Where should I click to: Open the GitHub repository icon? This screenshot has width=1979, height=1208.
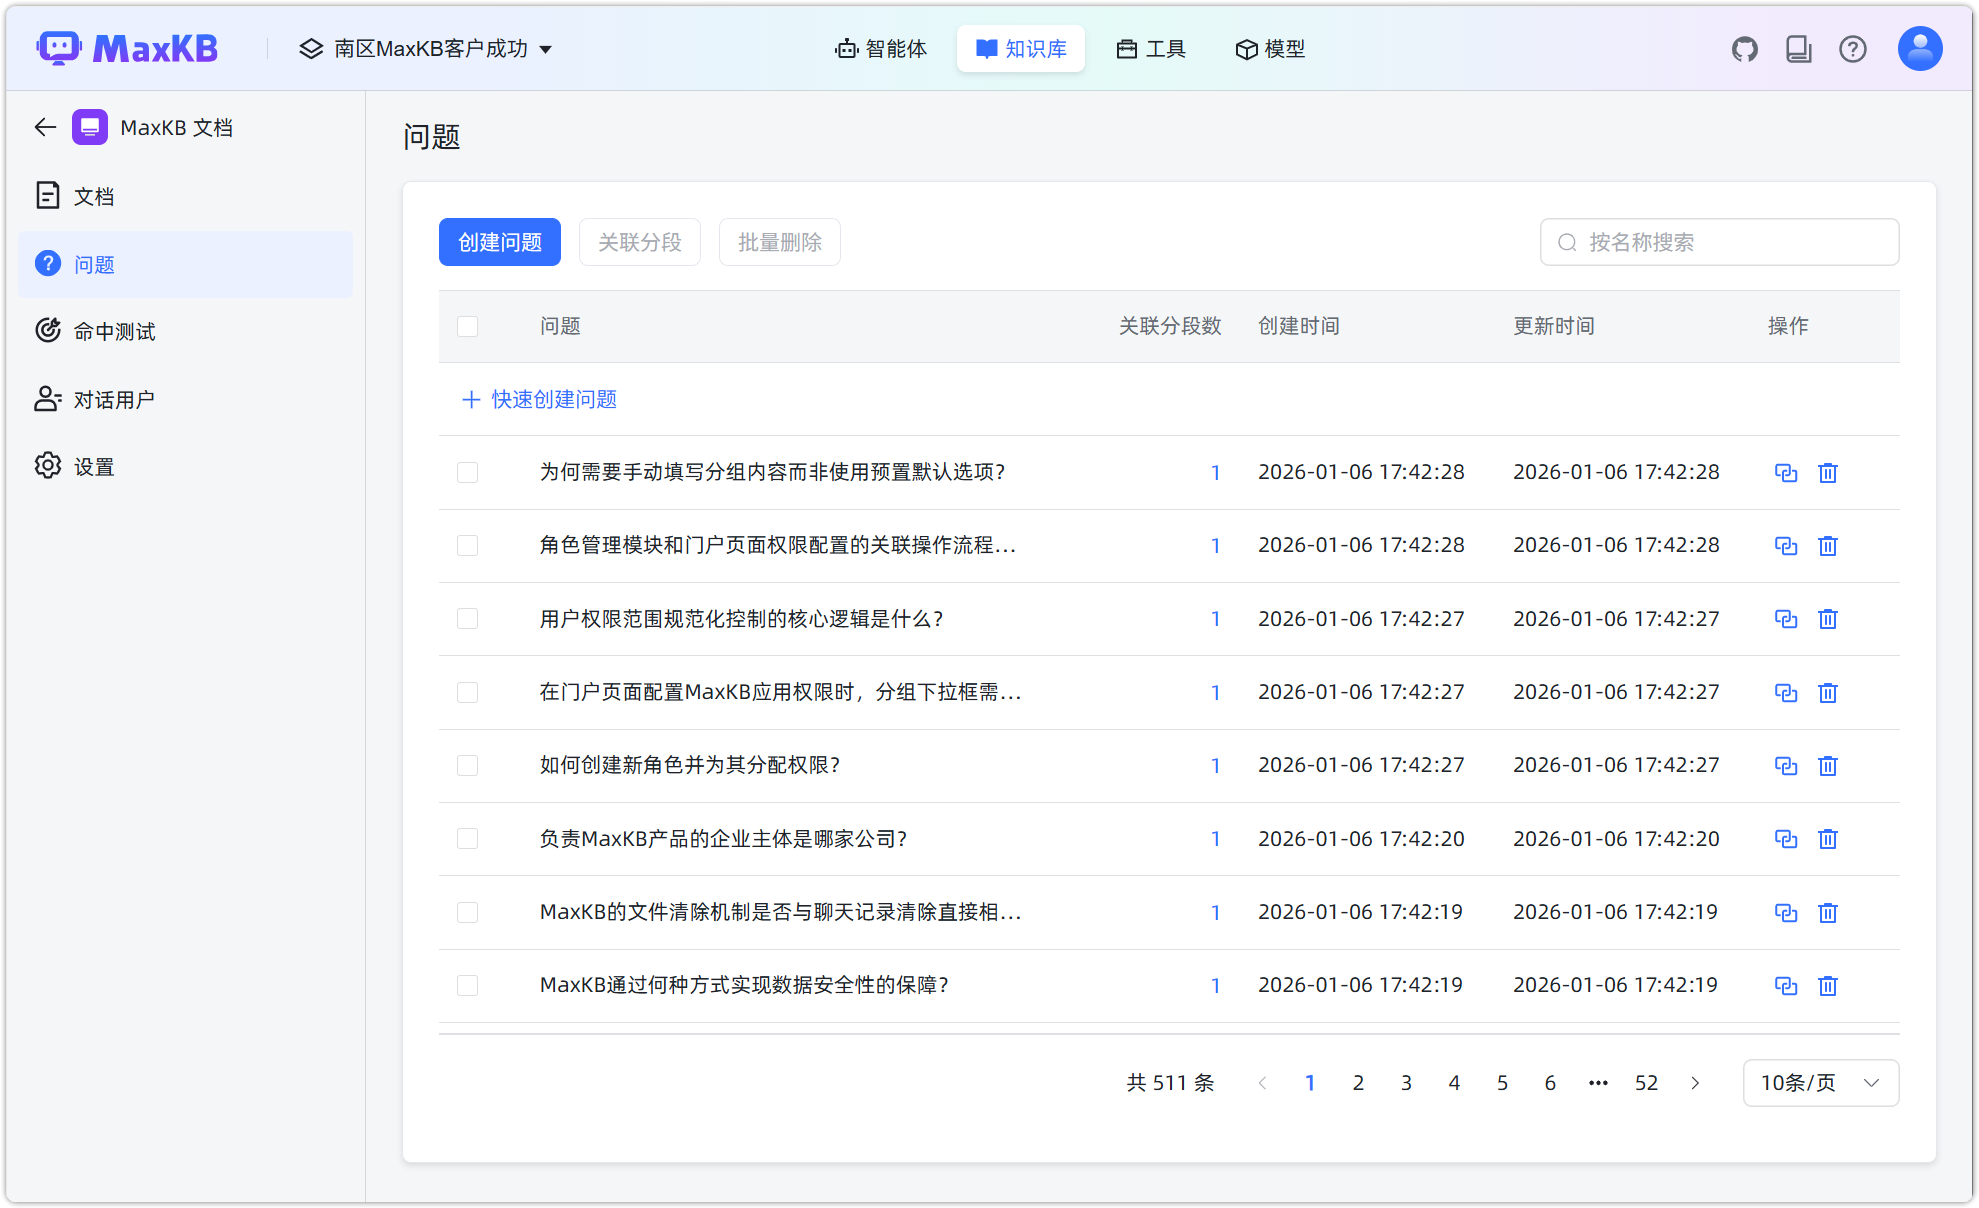click(x=1745, y=48)
